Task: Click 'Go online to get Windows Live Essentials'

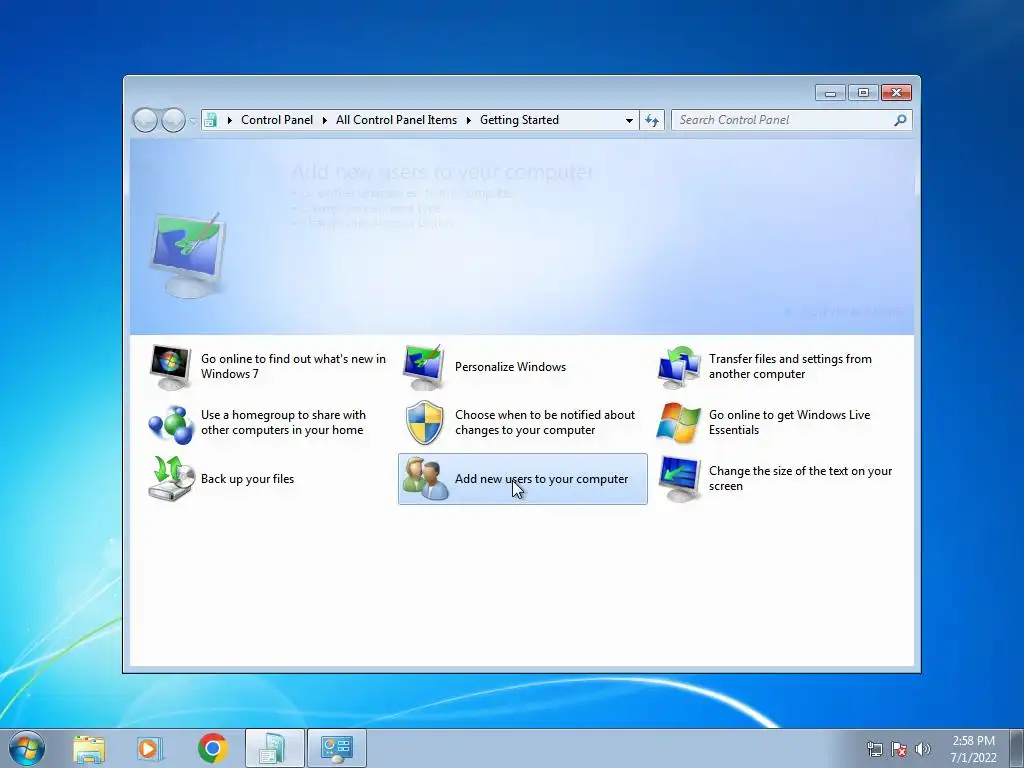Action: [x=790, y=423]
